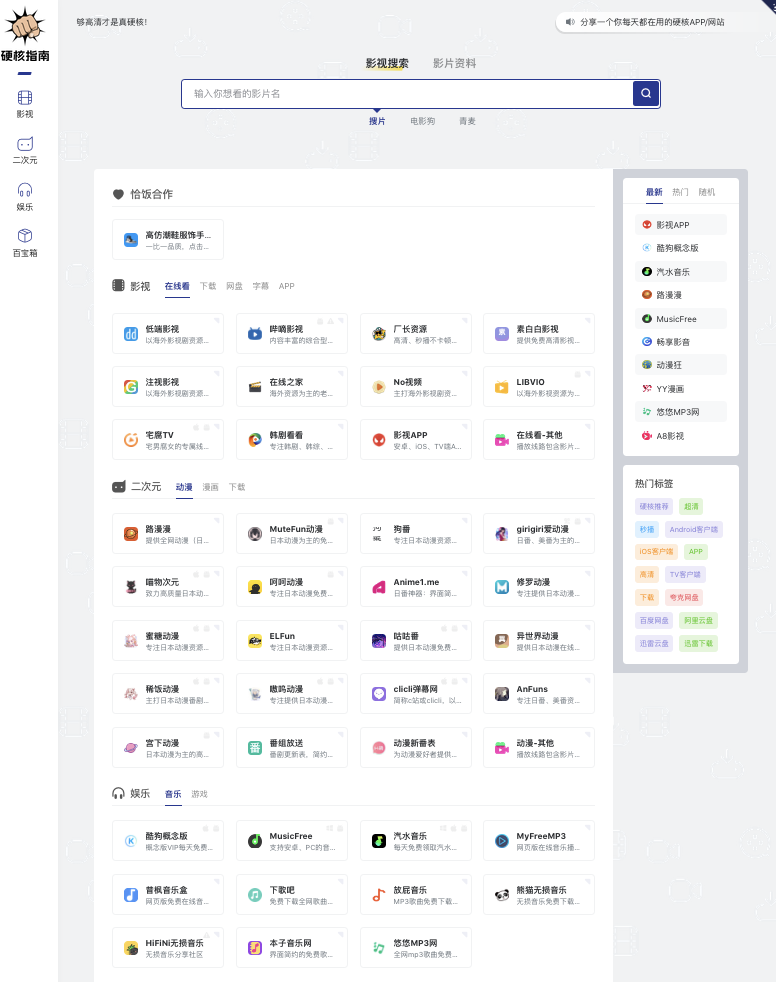
Task: Open the 动漫新番表 card
Action: pos(416,748)
